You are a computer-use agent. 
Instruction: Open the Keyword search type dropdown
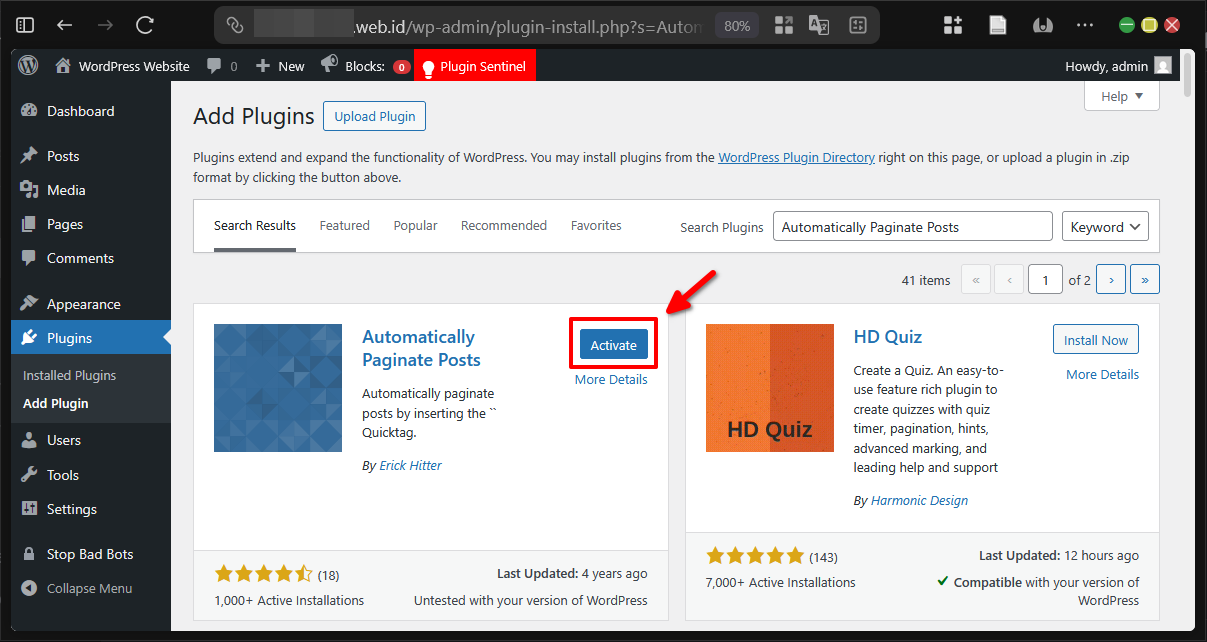[1105, 226]
